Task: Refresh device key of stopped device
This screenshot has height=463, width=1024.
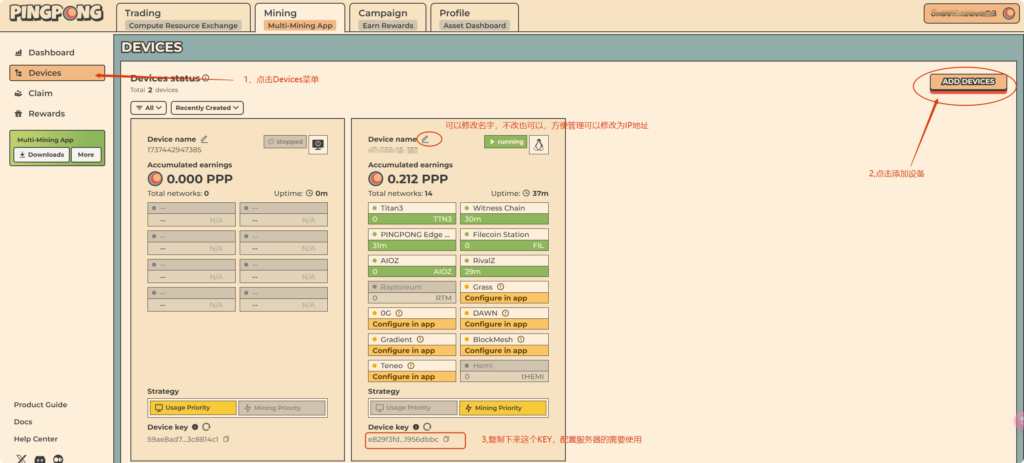Action: (x=206, y=426)
